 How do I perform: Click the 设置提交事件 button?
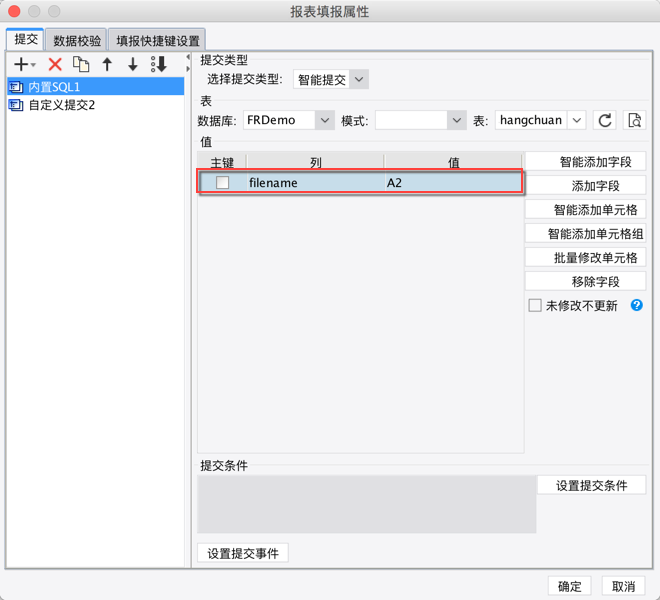tap(243, 553)
